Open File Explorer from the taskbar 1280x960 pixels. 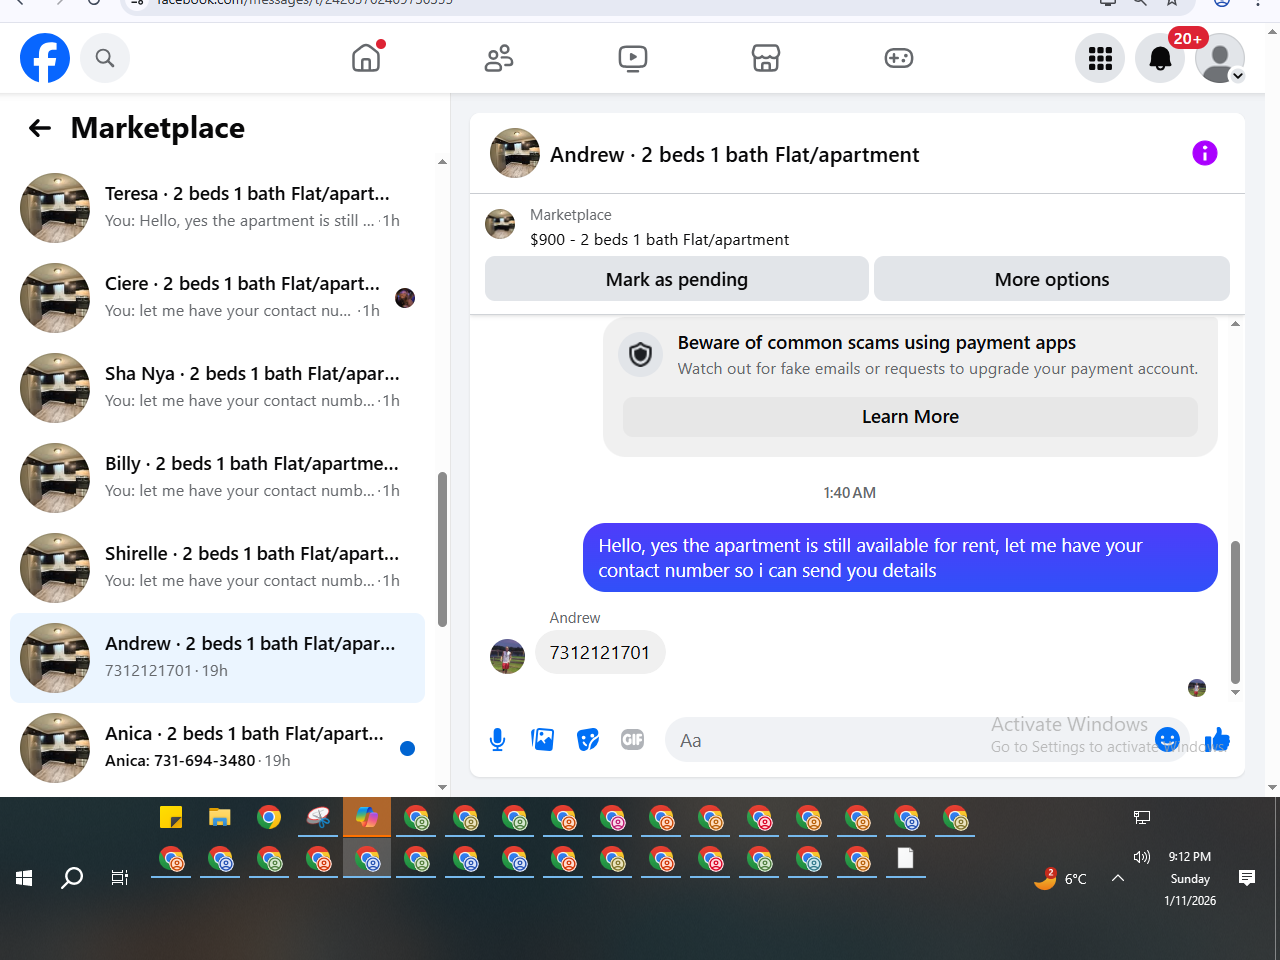click(220, 817)
